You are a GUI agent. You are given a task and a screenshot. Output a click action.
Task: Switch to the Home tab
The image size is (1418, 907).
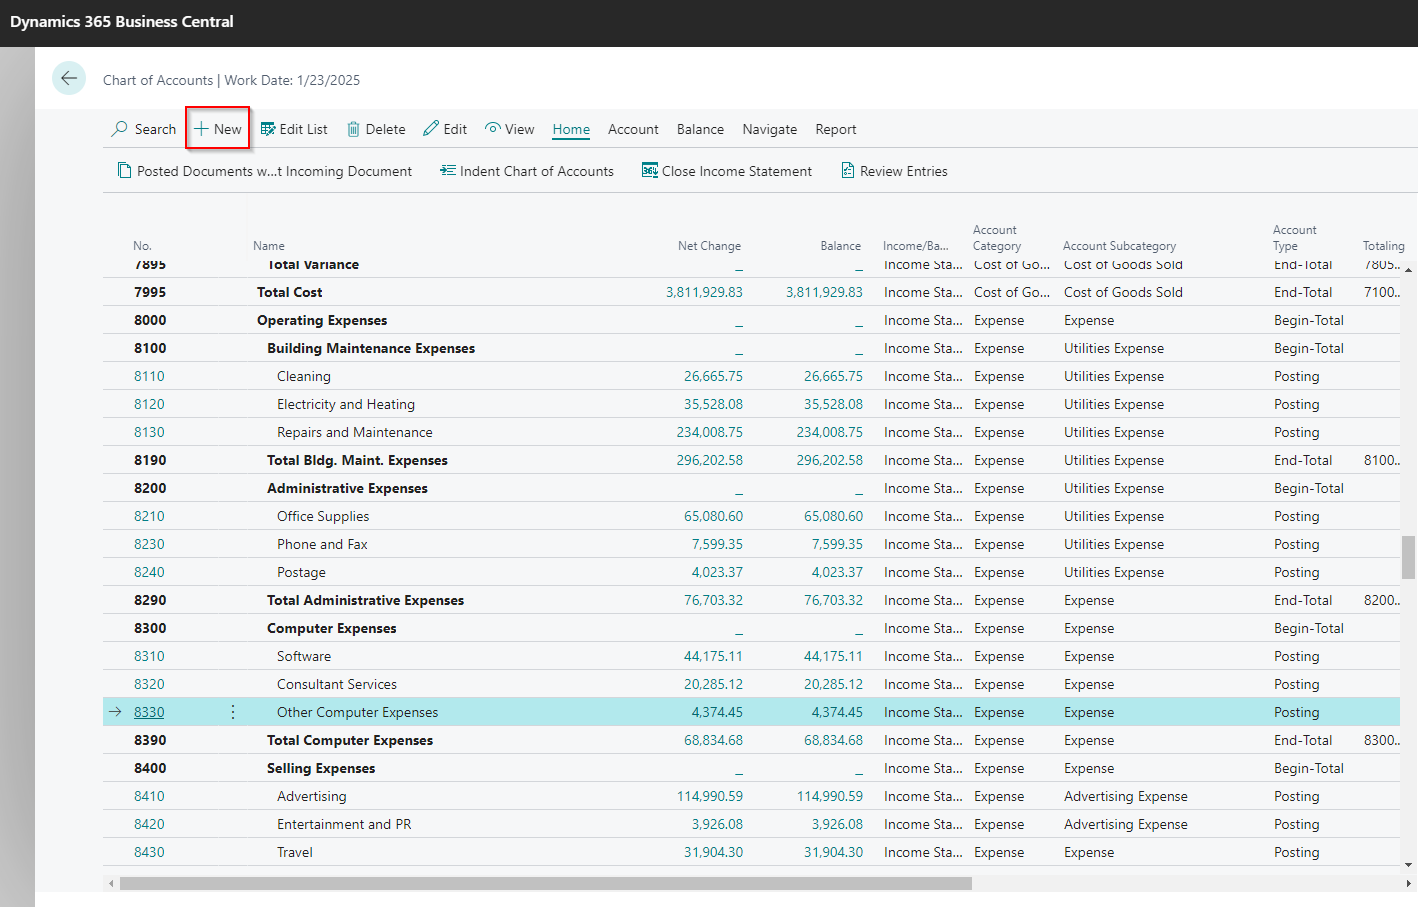tap(571, 129)
